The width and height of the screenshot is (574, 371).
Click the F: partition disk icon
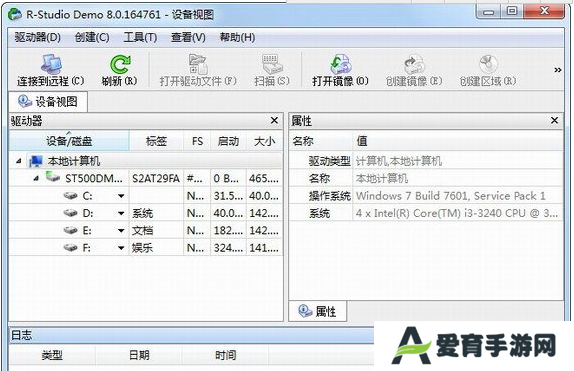pos(70,248)
